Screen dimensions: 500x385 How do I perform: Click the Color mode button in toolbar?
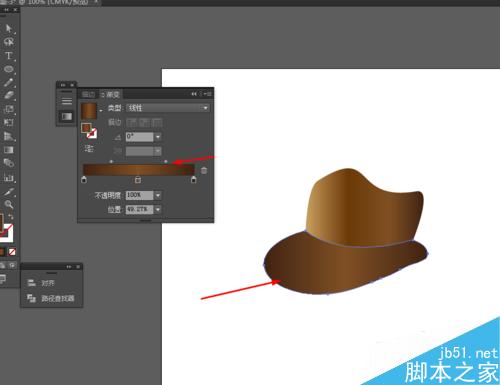point(2,252)
